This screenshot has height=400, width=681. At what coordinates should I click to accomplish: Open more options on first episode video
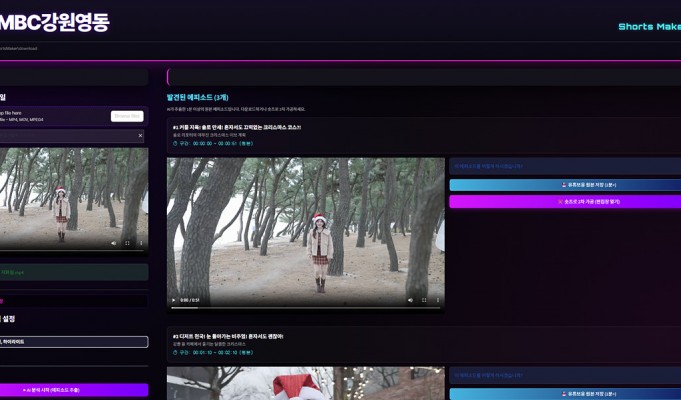(x=437, y=300)
